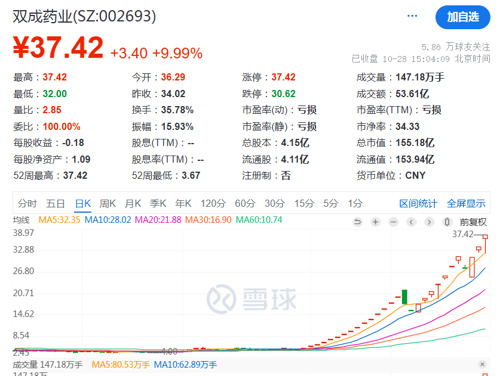Move chart left with the left arrow
Viewport: 500px width, 376px height.
(x=411, y=222)
